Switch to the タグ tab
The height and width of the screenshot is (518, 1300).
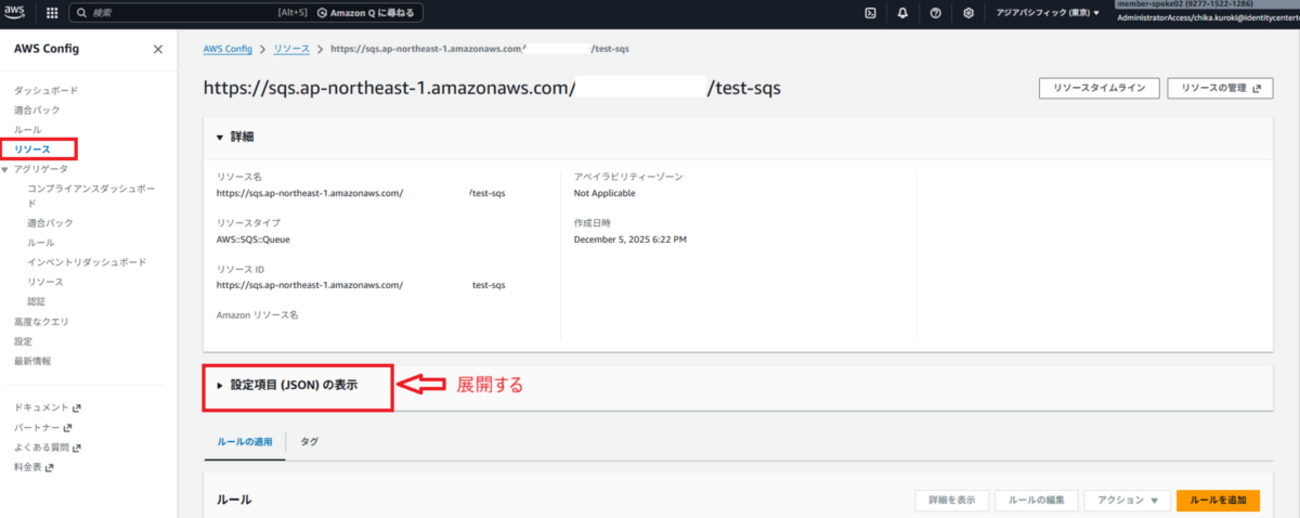click(309, 441)
